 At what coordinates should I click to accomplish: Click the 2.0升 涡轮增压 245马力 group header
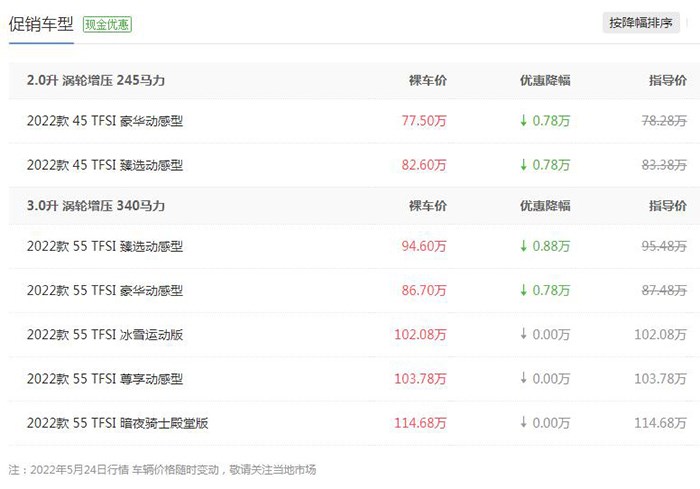tap(96, 80)
